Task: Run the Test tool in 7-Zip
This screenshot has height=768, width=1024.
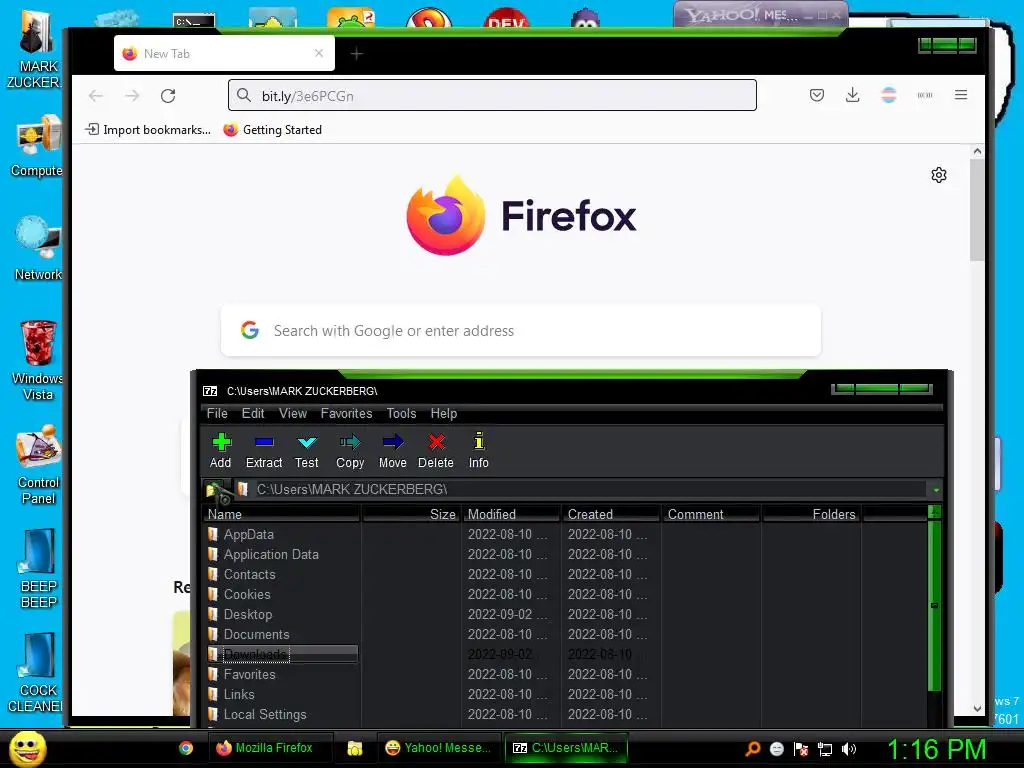Action: tap(306, 451)
